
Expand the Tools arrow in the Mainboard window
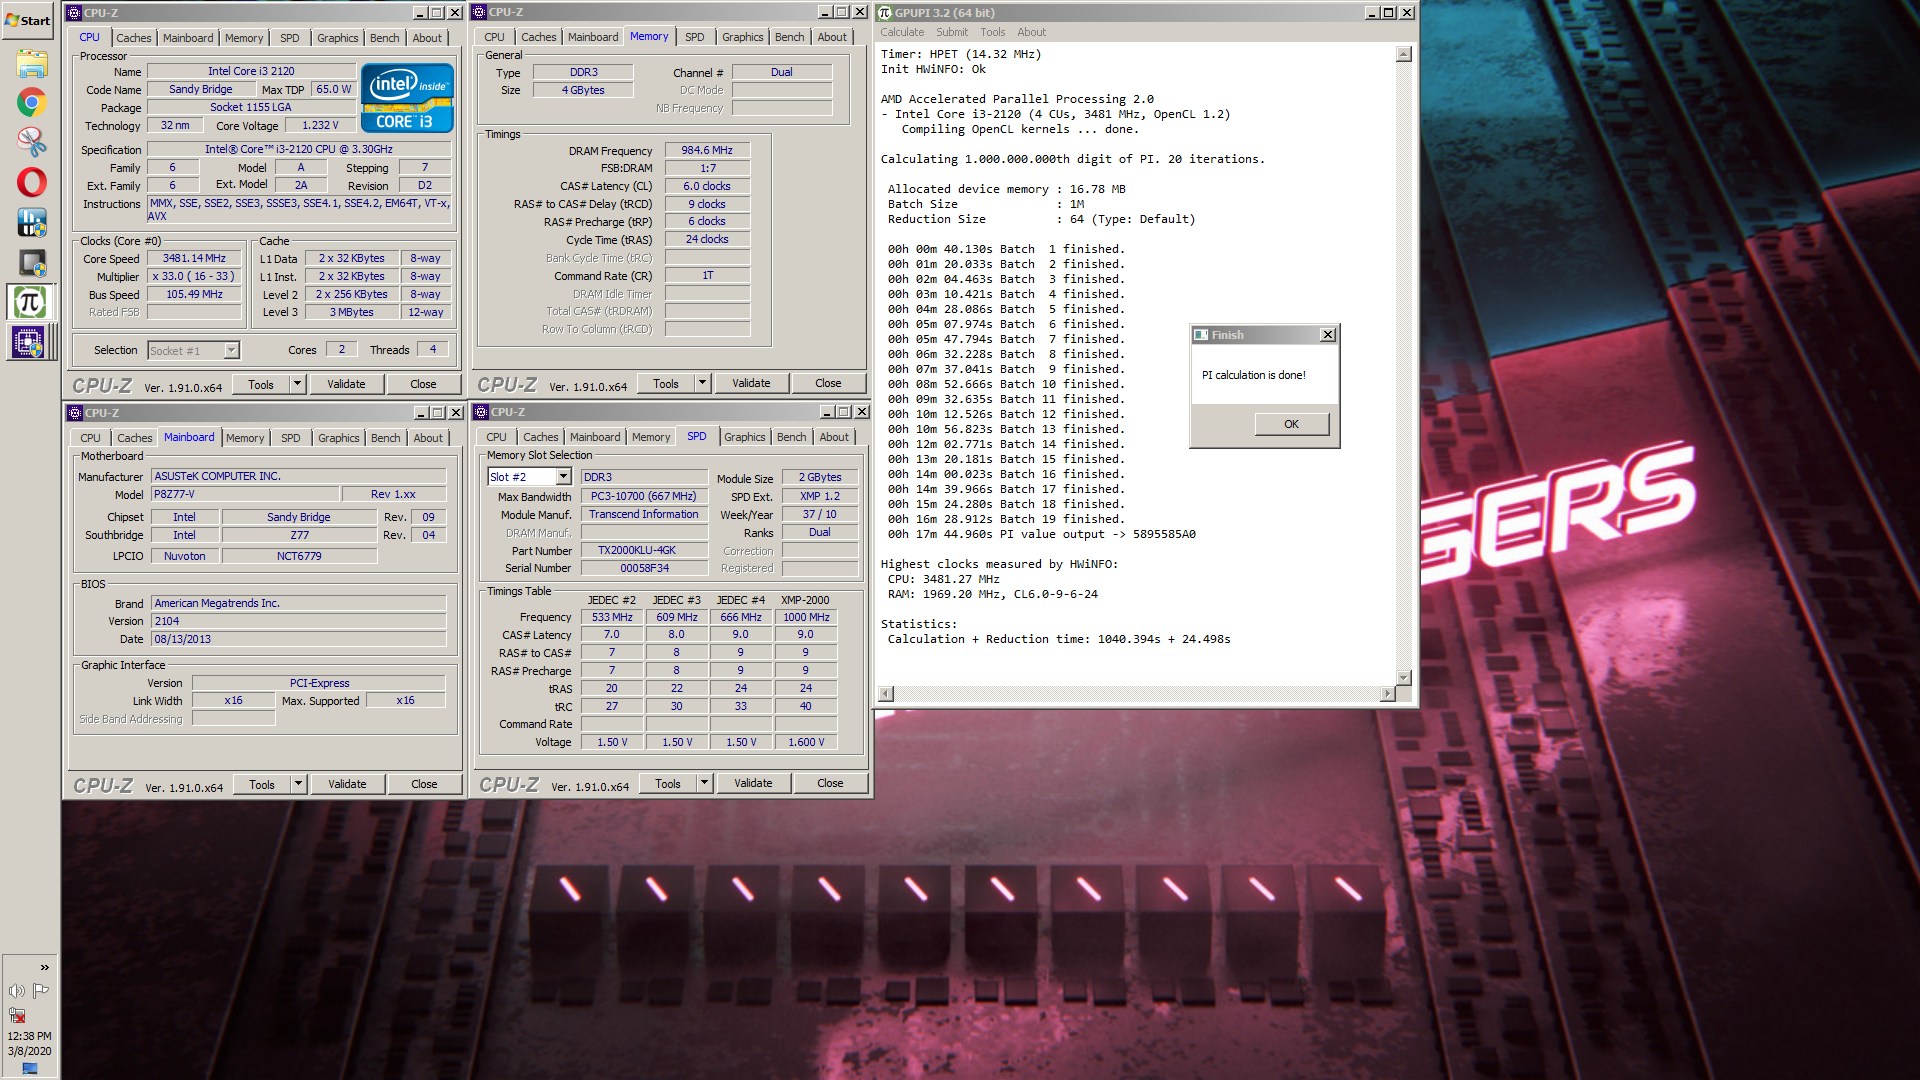(x=298, y=784)
